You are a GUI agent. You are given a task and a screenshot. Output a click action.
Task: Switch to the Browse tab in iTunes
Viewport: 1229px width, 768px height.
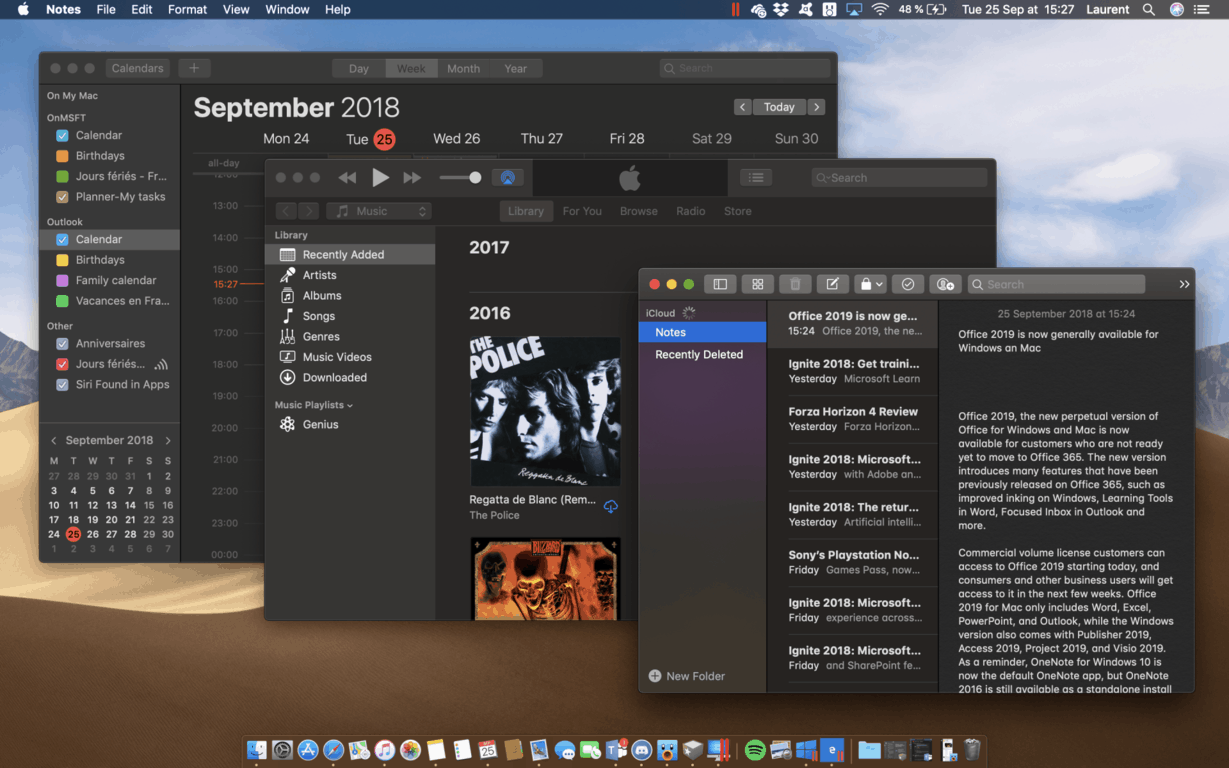click(x=639, y=211)
